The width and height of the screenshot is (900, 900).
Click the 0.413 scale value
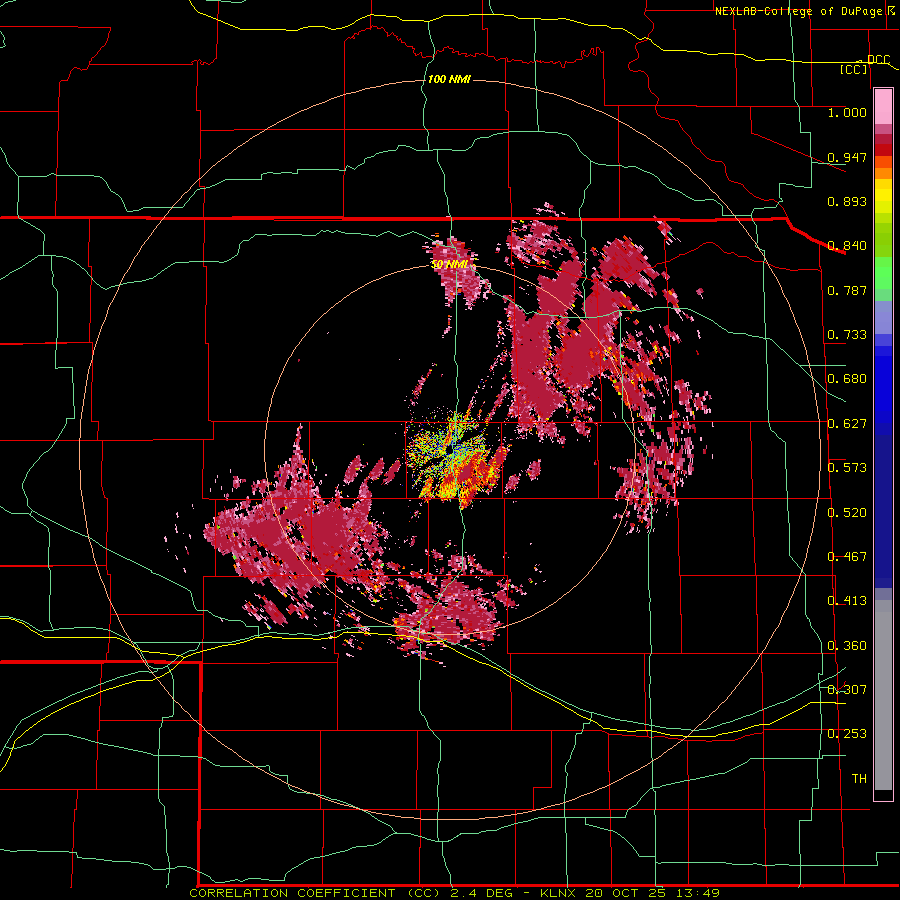[x=847, y=601]
